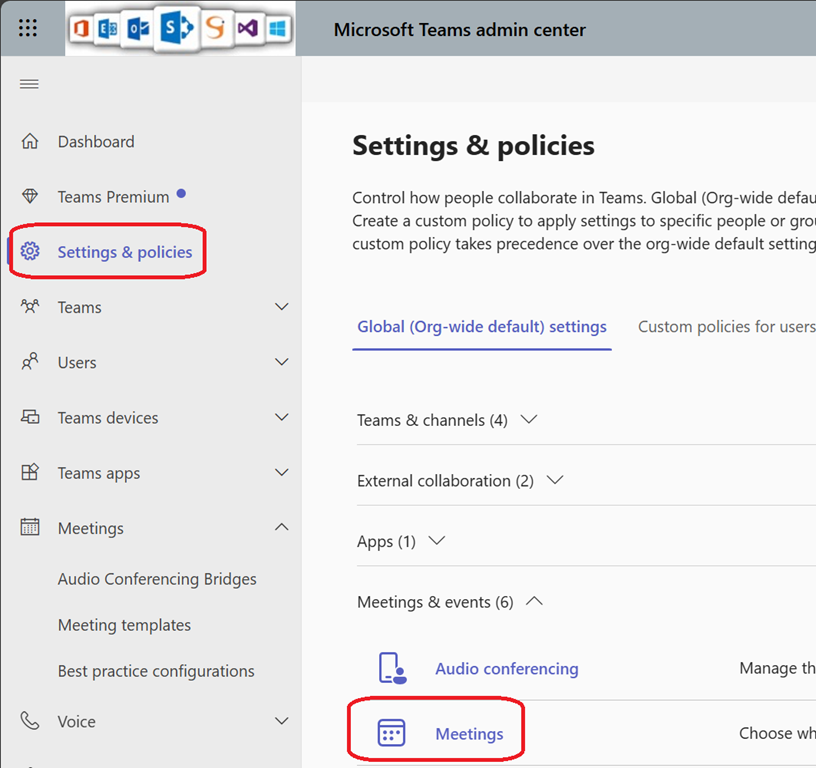Collapse the Meetings section in the sidebar

pyautogui.click(x=282, y=527)
